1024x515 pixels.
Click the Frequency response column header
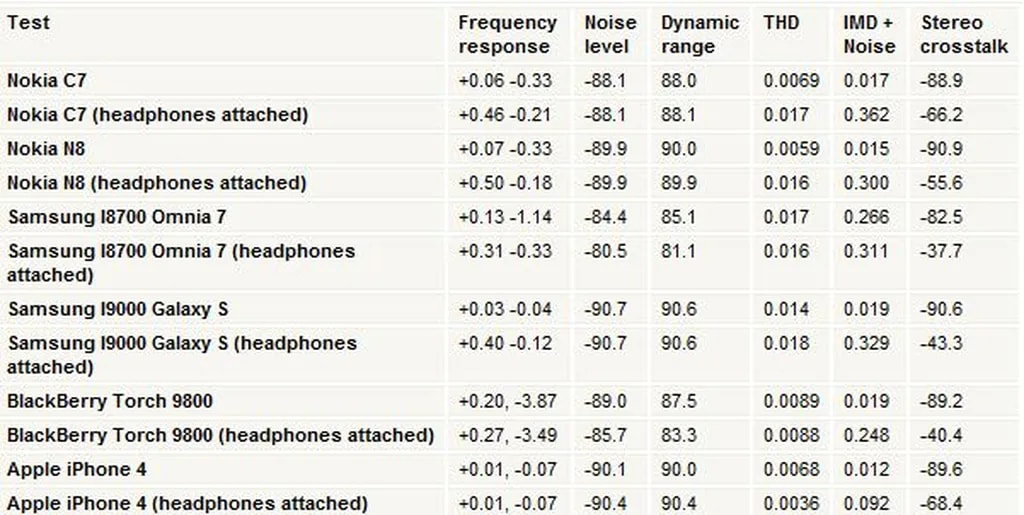pyautogui.click(x=507, y=34)
